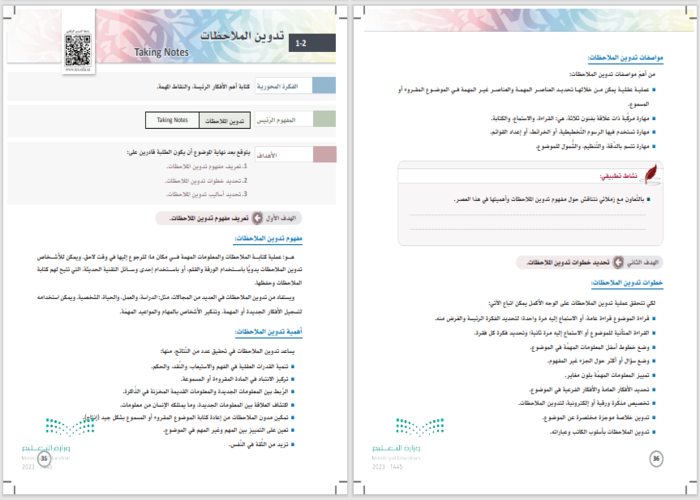Click the large banner title 'تدوين الملاحظات'

click(242, 37)
